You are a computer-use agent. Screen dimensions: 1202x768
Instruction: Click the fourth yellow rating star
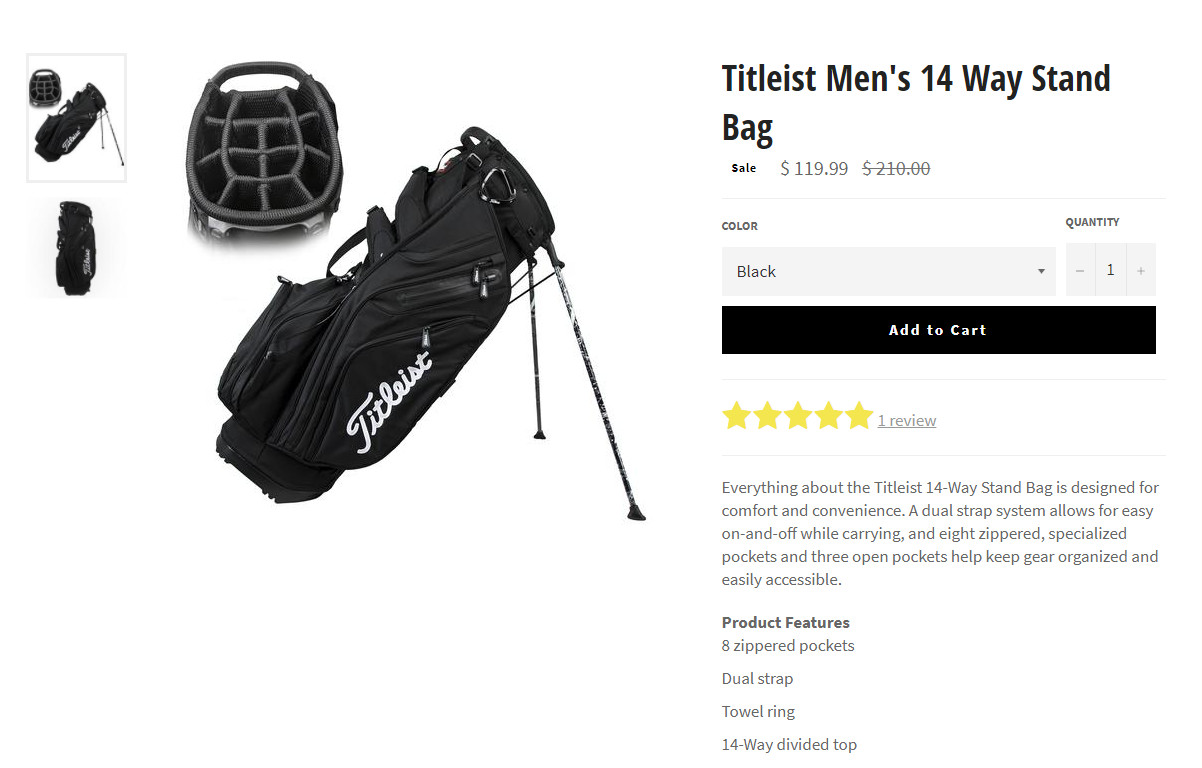click(829, 417)
